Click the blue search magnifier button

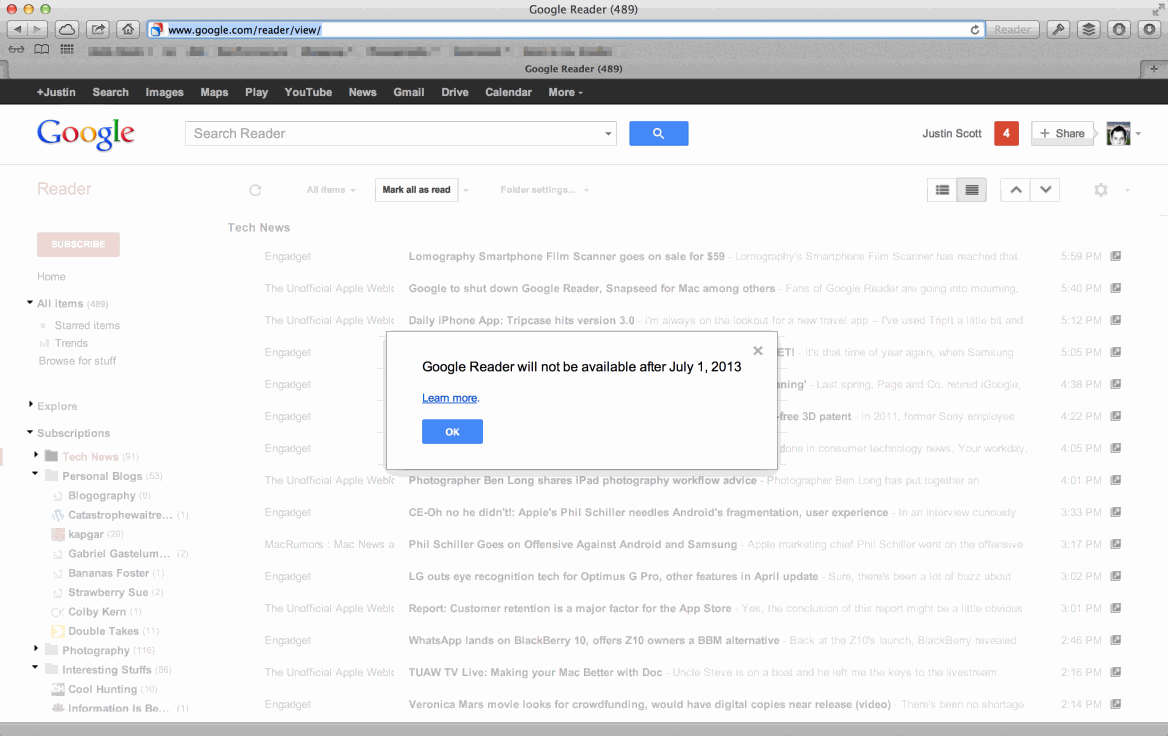coord(658,133)
